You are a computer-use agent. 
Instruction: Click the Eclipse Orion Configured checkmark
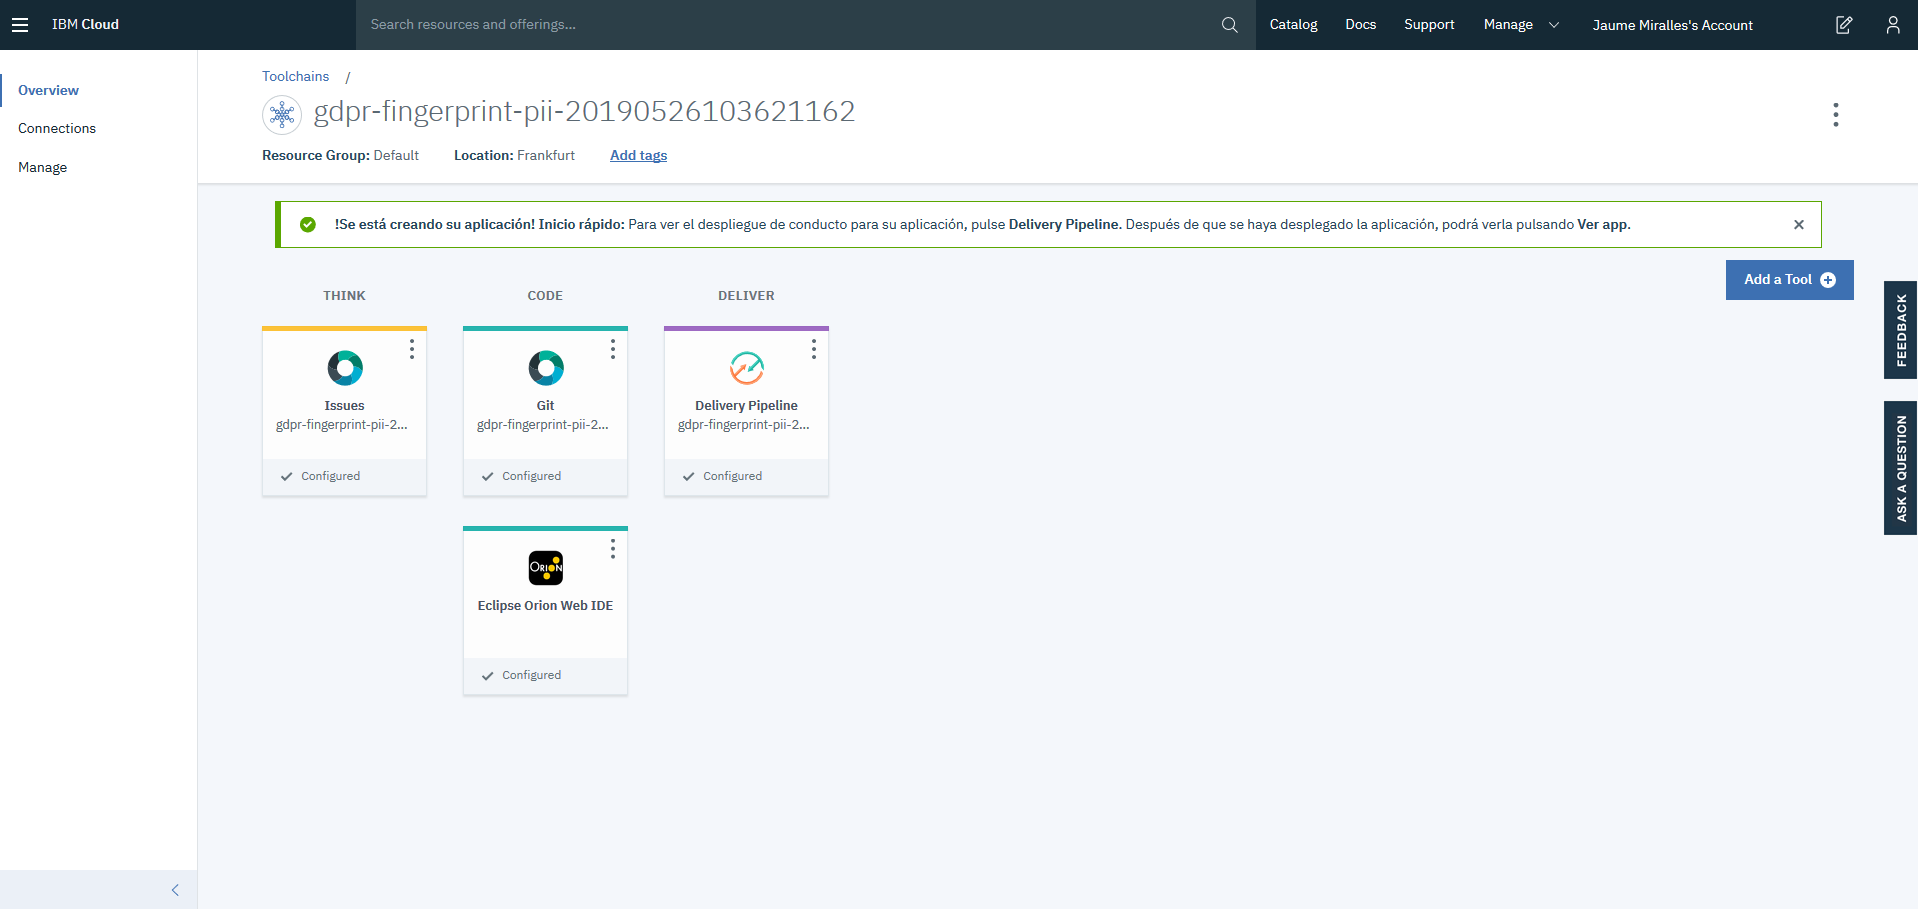click(x=488, y=676)
